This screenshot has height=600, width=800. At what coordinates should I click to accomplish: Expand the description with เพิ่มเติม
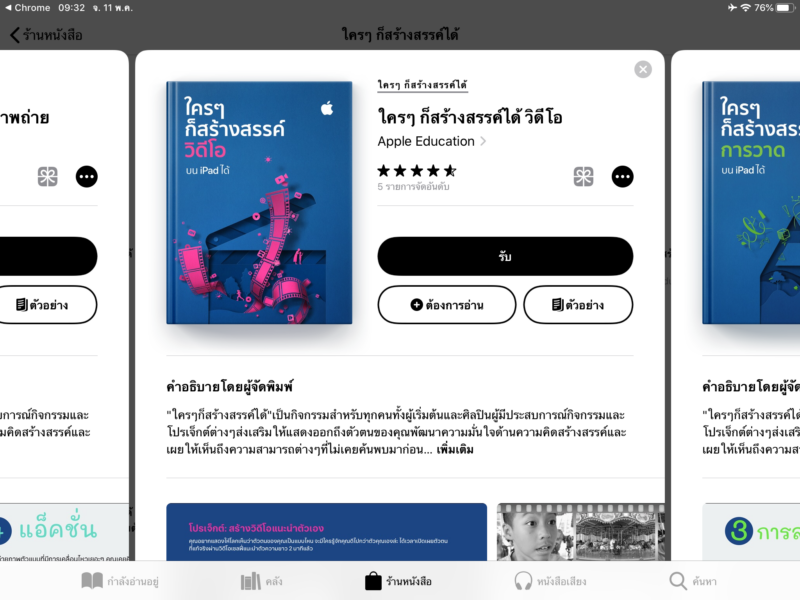(x=455, y=449)
